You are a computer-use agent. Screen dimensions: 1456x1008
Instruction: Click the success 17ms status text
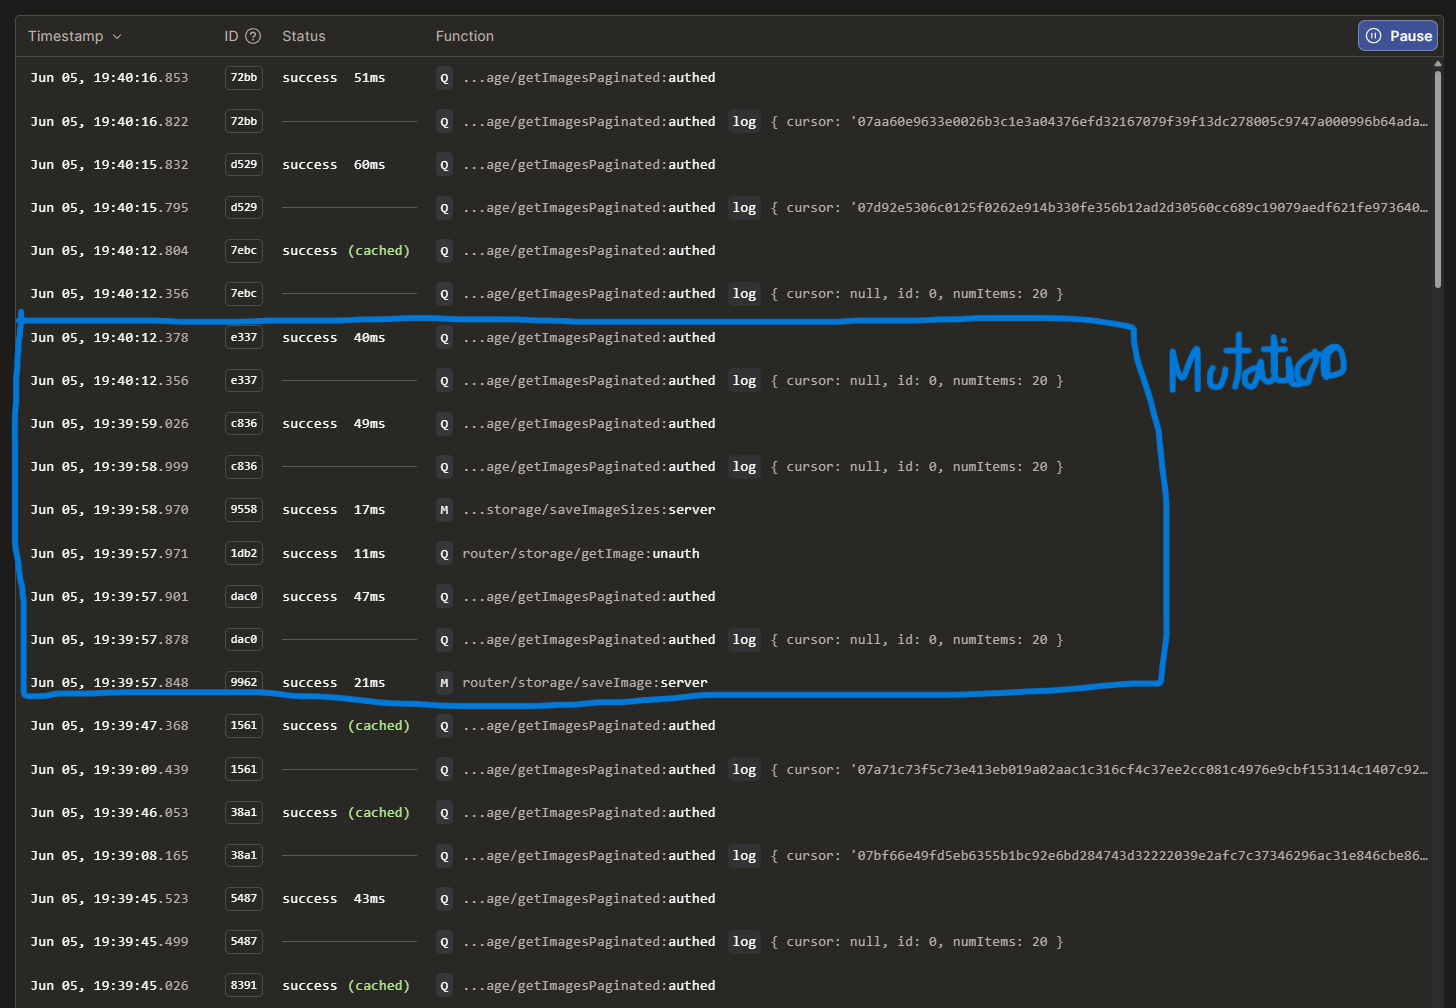[x=334, y=510]
